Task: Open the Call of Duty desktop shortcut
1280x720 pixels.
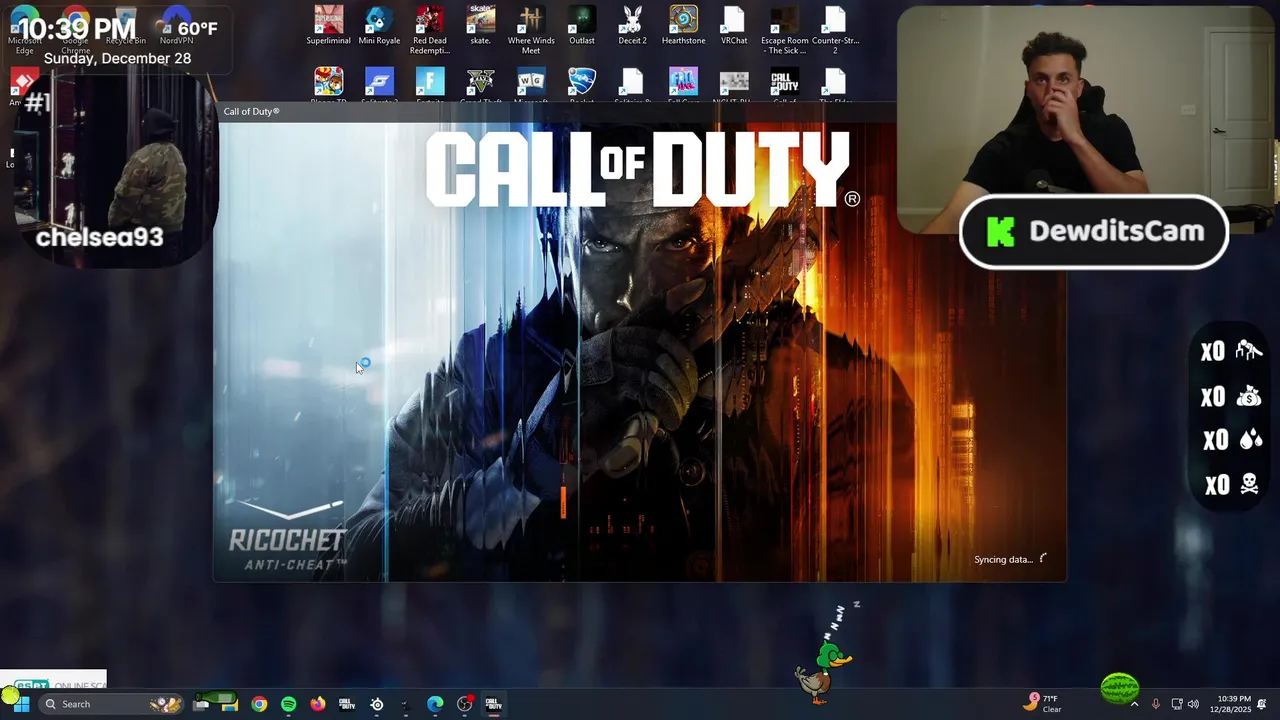Action: pos(785,84)
